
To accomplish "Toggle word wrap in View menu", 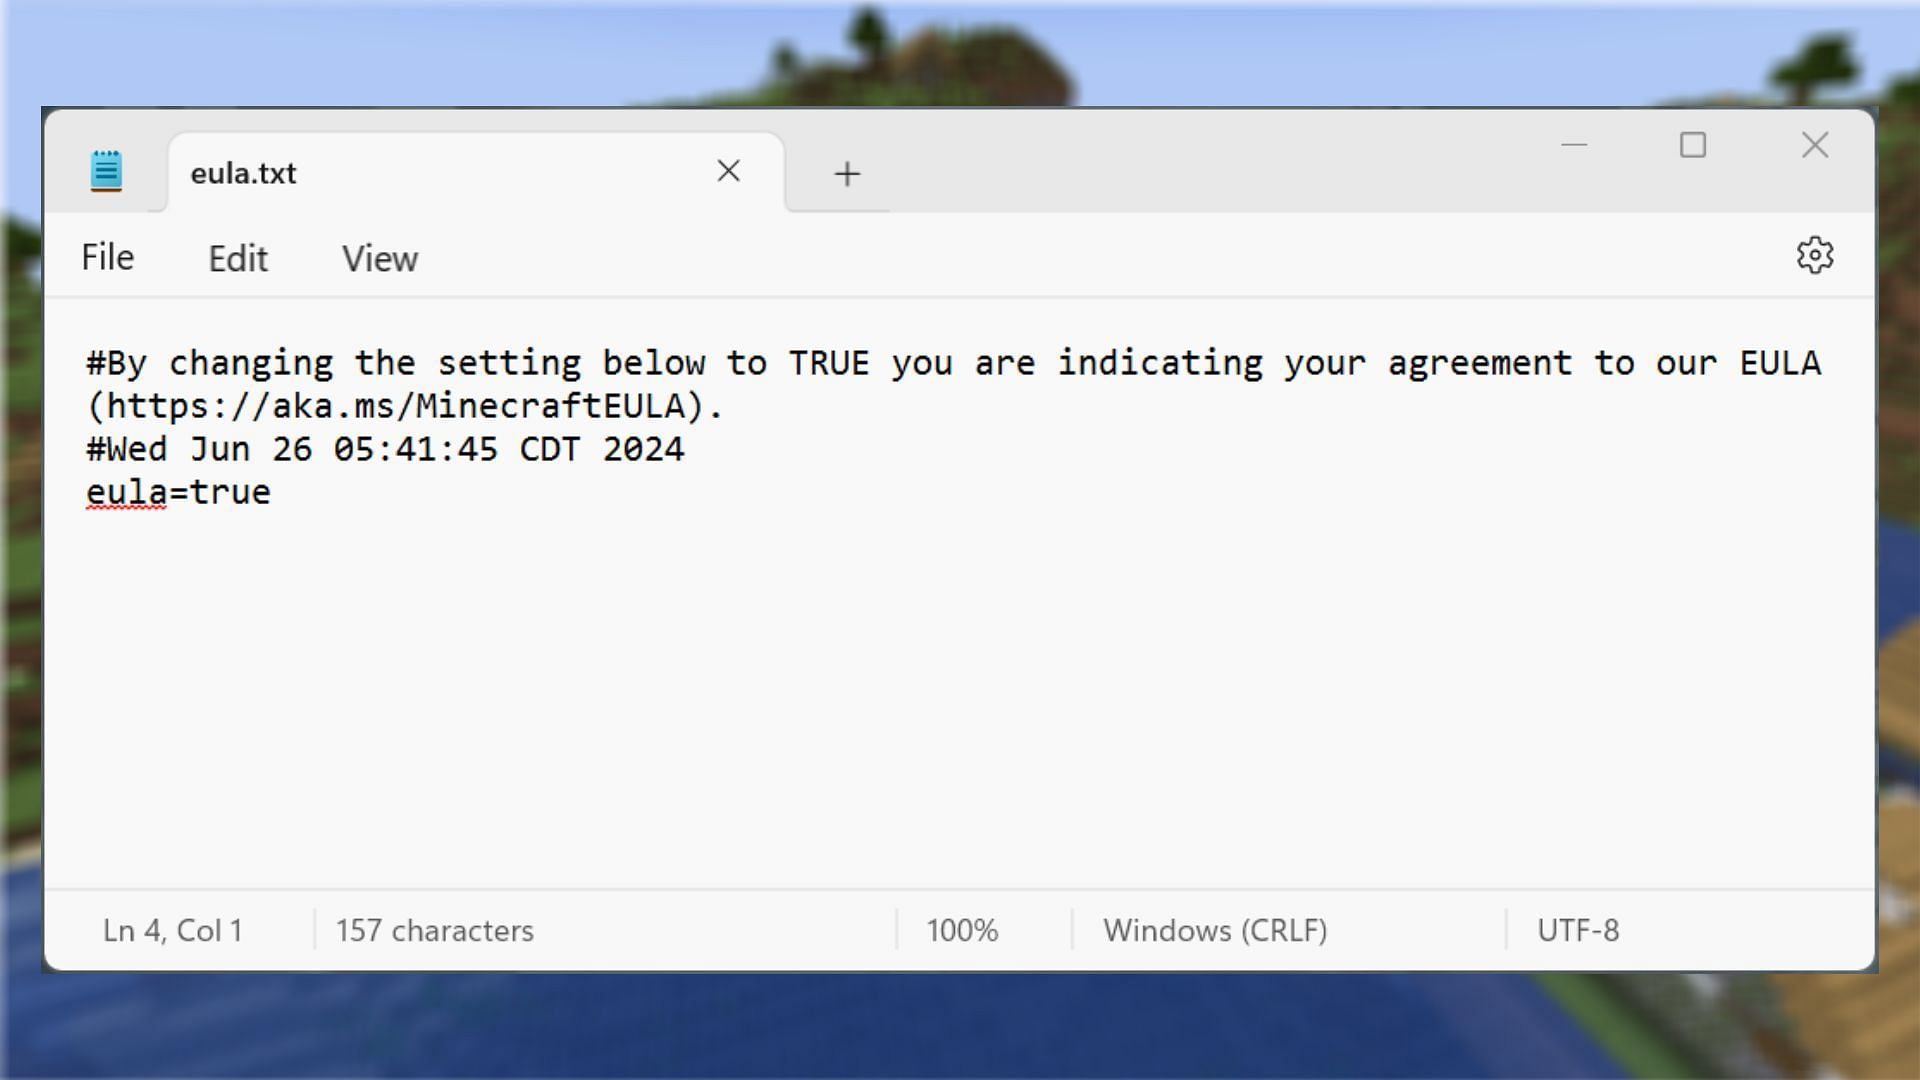I will 380,257.
